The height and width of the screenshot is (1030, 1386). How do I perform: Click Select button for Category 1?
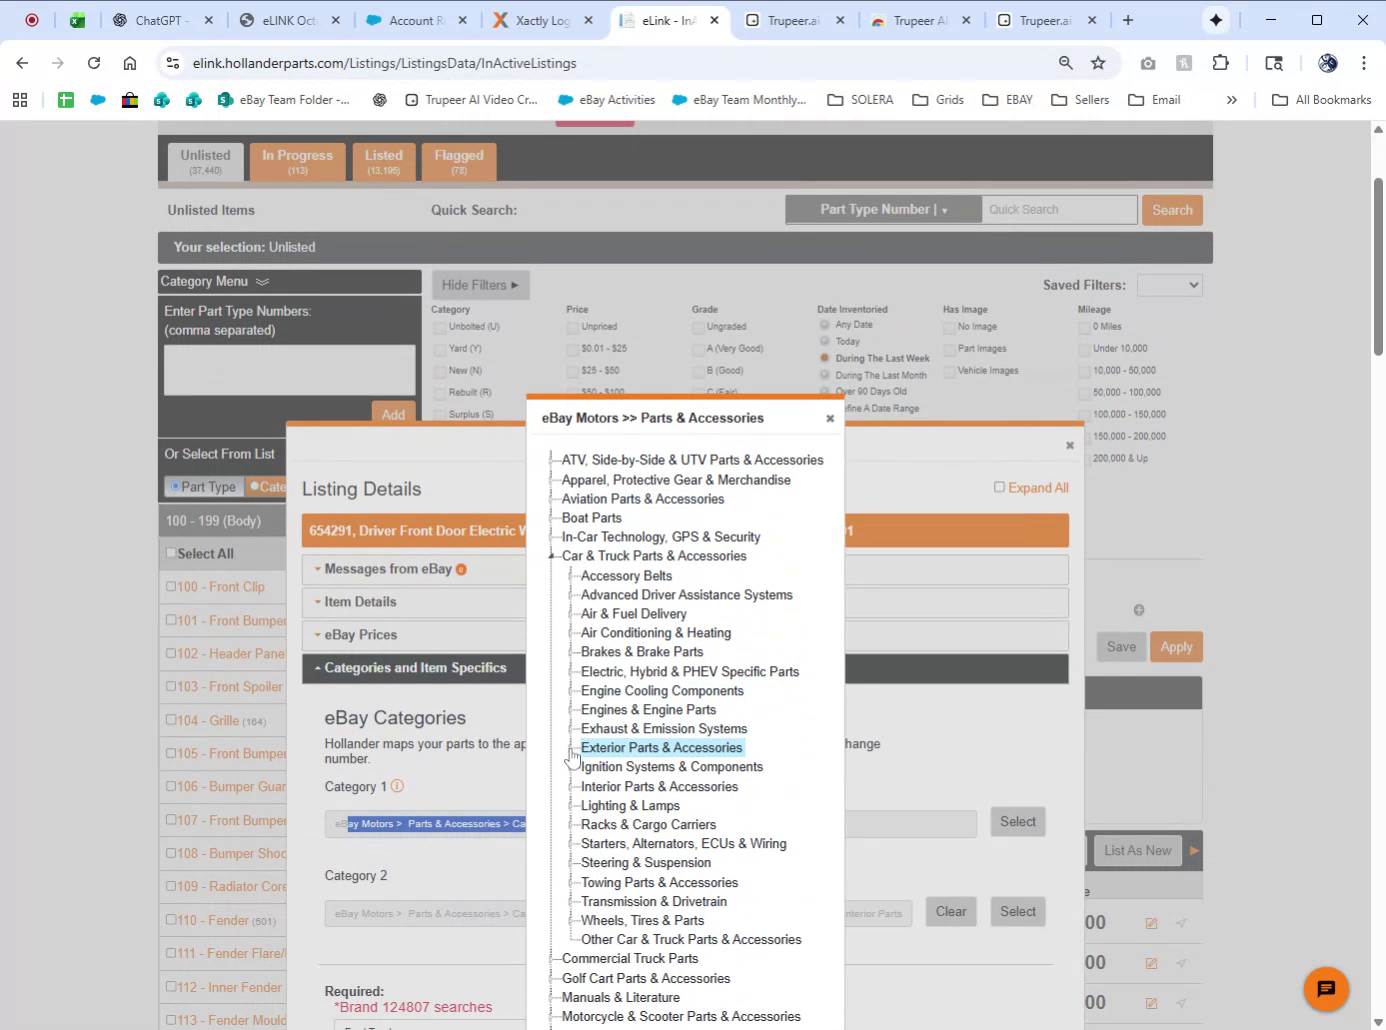point(1018,822)
